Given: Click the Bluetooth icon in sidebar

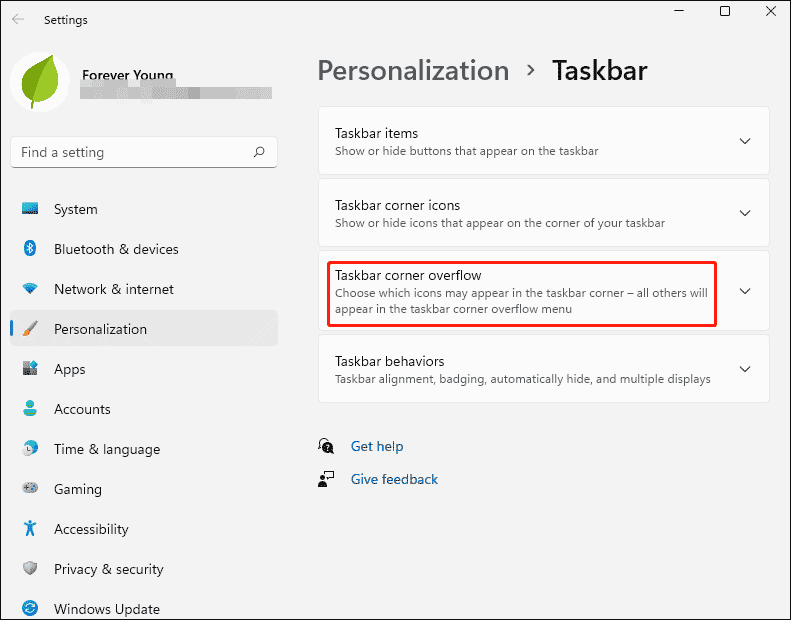Looking at the screenshot, I should (30, 248).
